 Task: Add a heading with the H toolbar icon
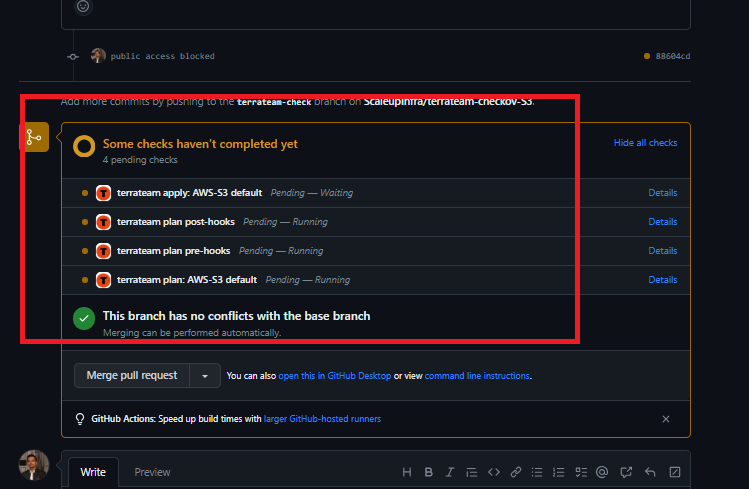point(407,472)
